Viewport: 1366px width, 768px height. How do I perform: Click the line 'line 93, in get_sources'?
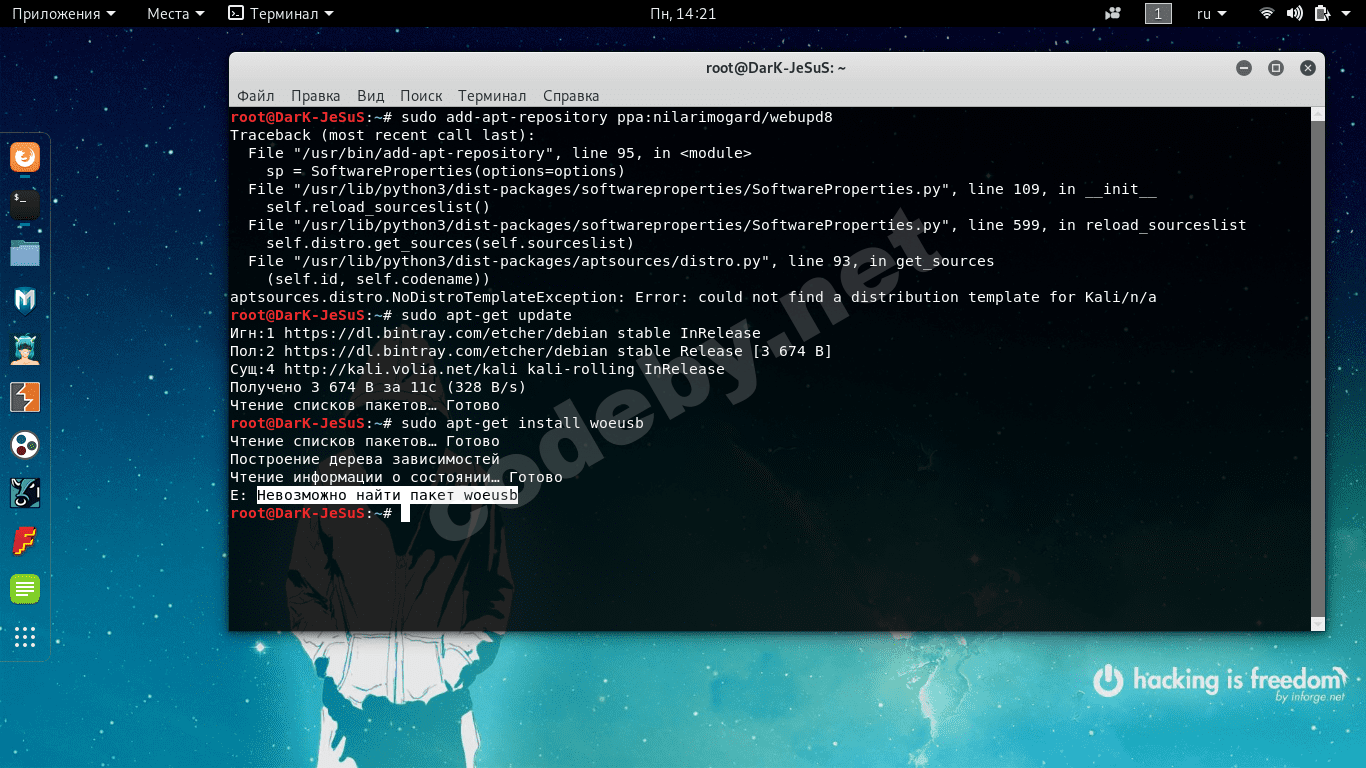coord(621,261)
